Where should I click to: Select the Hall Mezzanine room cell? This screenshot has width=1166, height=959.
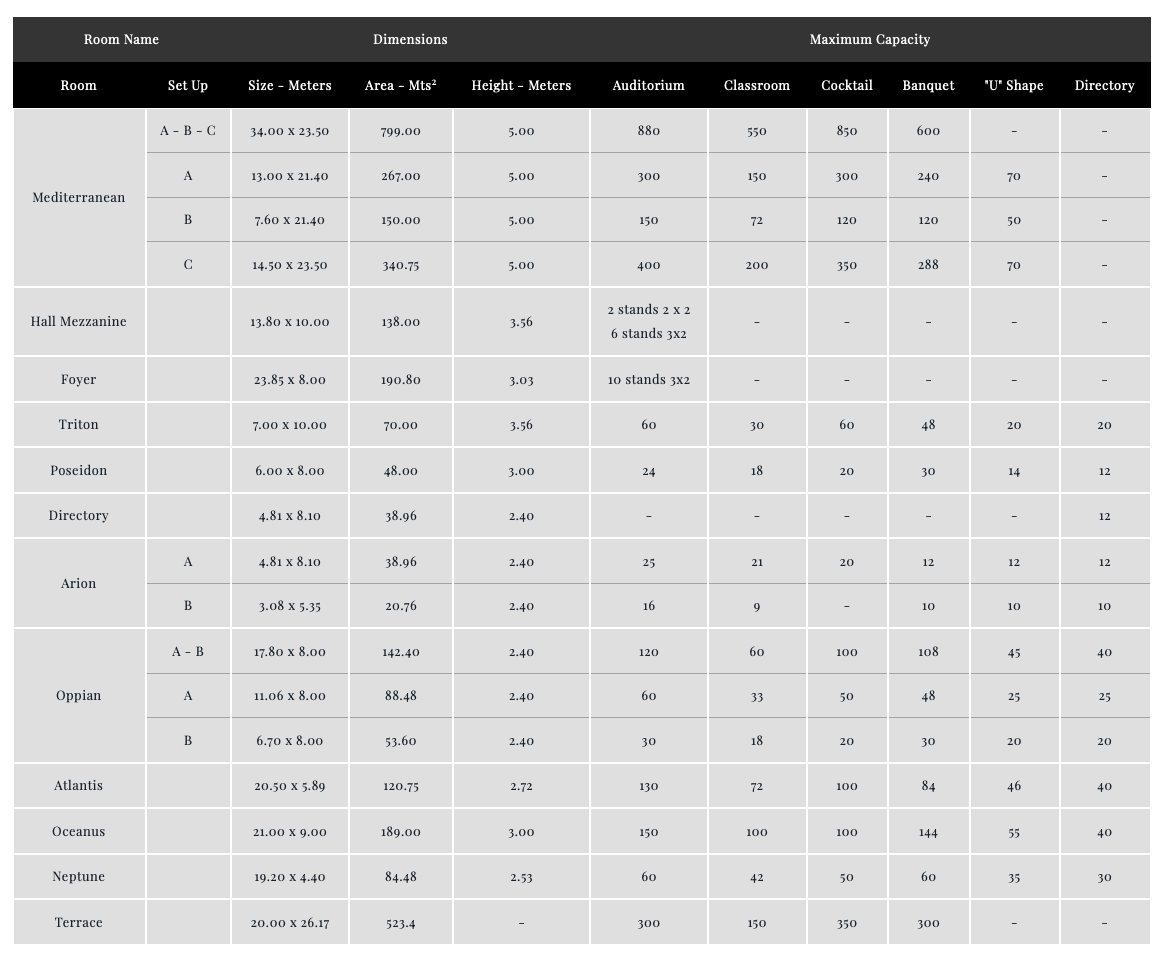(x=79, y=322)
